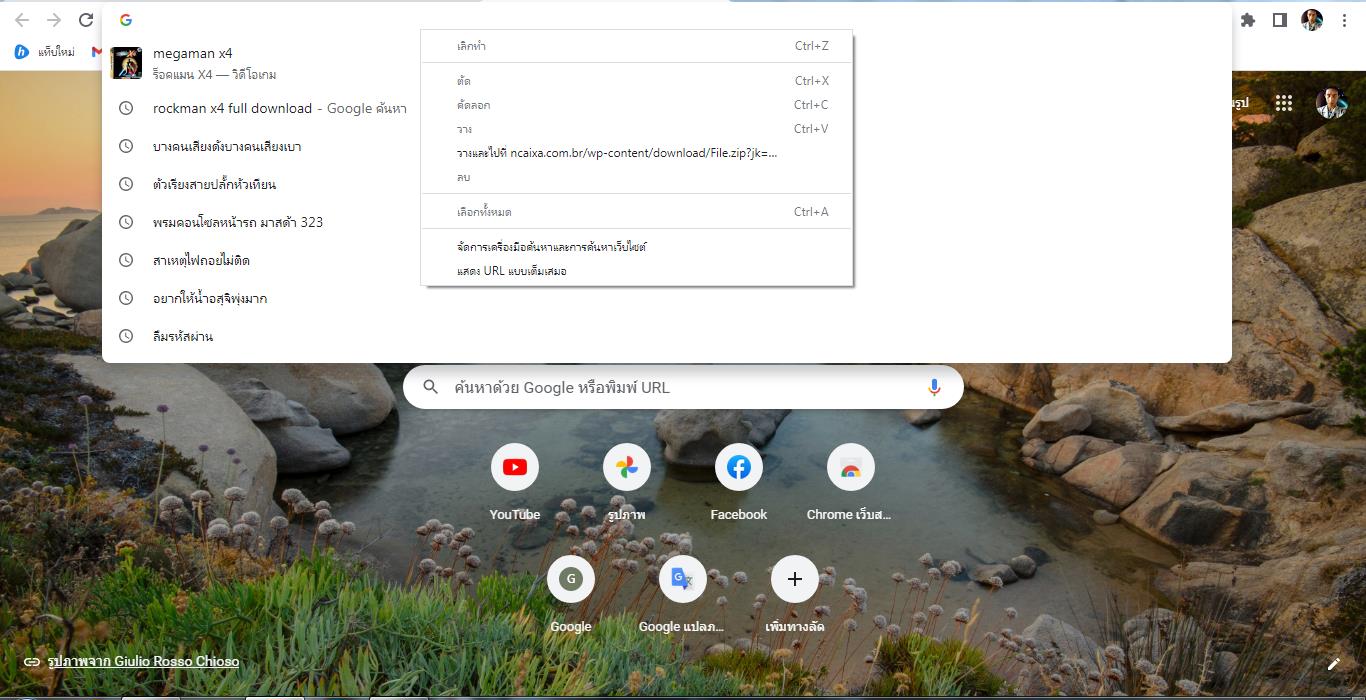Open the Google Translate shortcut
The image size is (1366, 700).
(x=682, y=580)
